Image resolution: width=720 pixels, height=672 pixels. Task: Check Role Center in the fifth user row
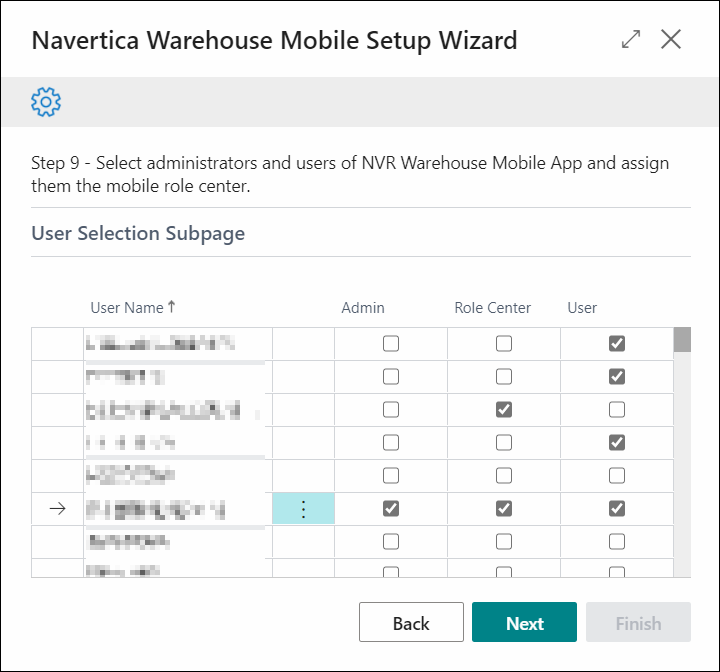coord(504,475)
